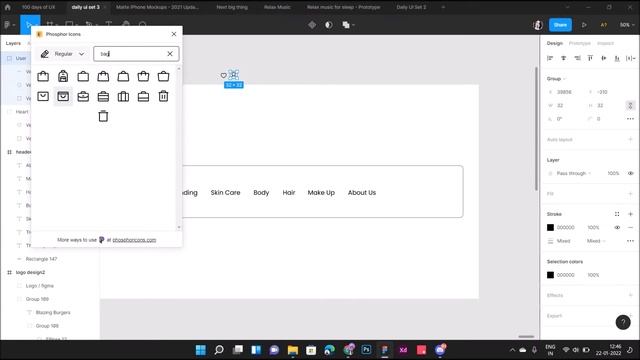This screenshot has width=640, height=360.
Task: Open Regular weight dropdown in Phosphor plugin
Action: (62, 54)
